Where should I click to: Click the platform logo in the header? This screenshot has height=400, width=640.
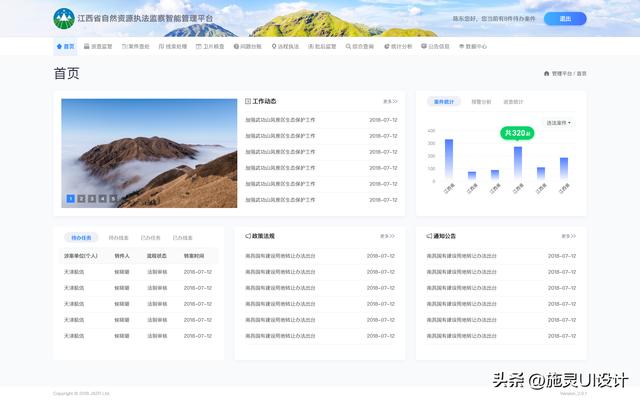[64, 18]
